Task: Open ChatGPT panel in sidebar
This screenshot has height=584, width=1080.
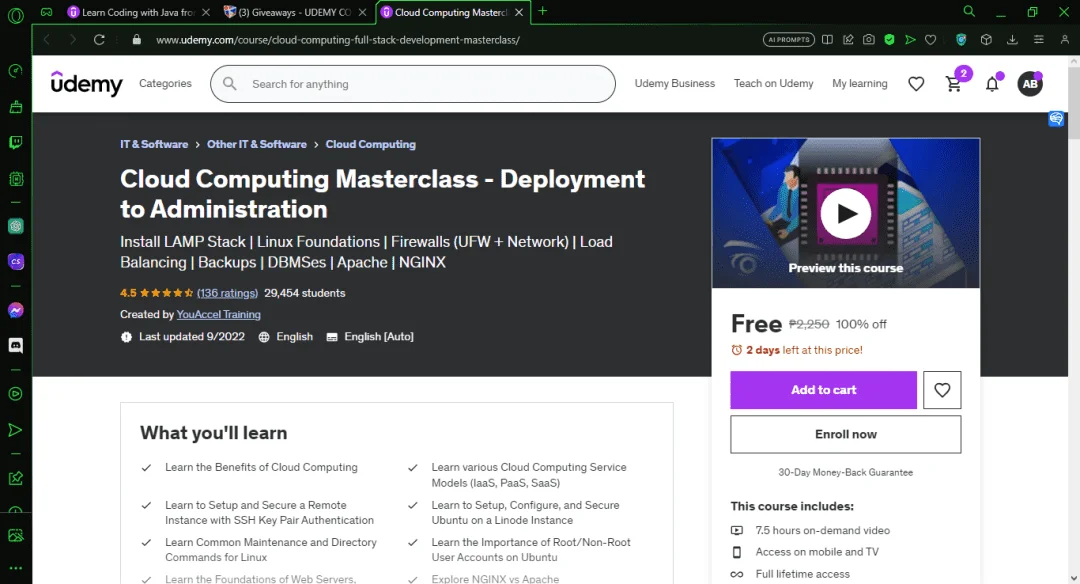Action: pyautogui.click(x=15, y=226)
